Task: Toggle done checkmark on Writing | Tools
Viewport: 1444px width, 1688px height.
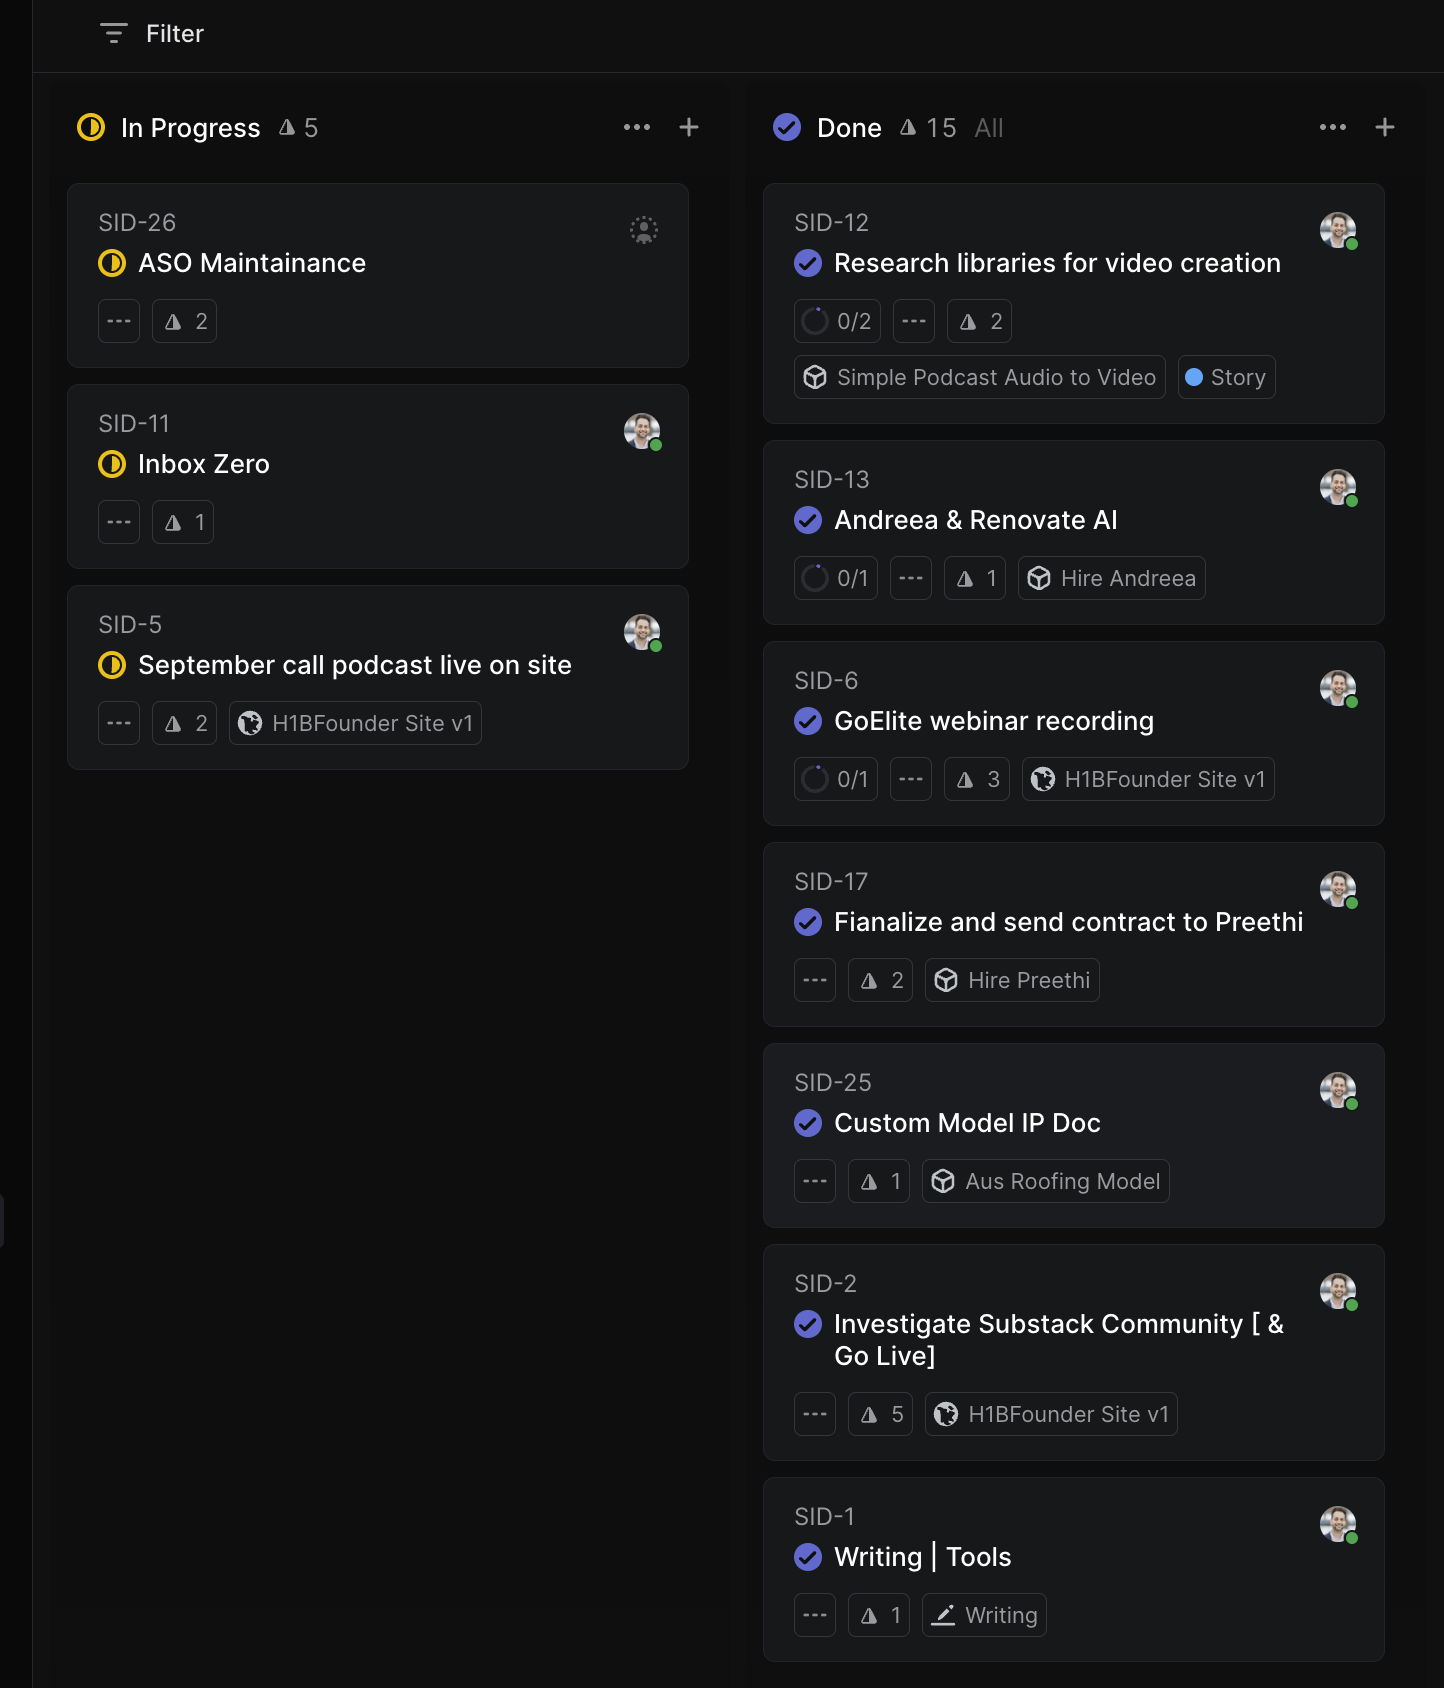Action: 808,1557
